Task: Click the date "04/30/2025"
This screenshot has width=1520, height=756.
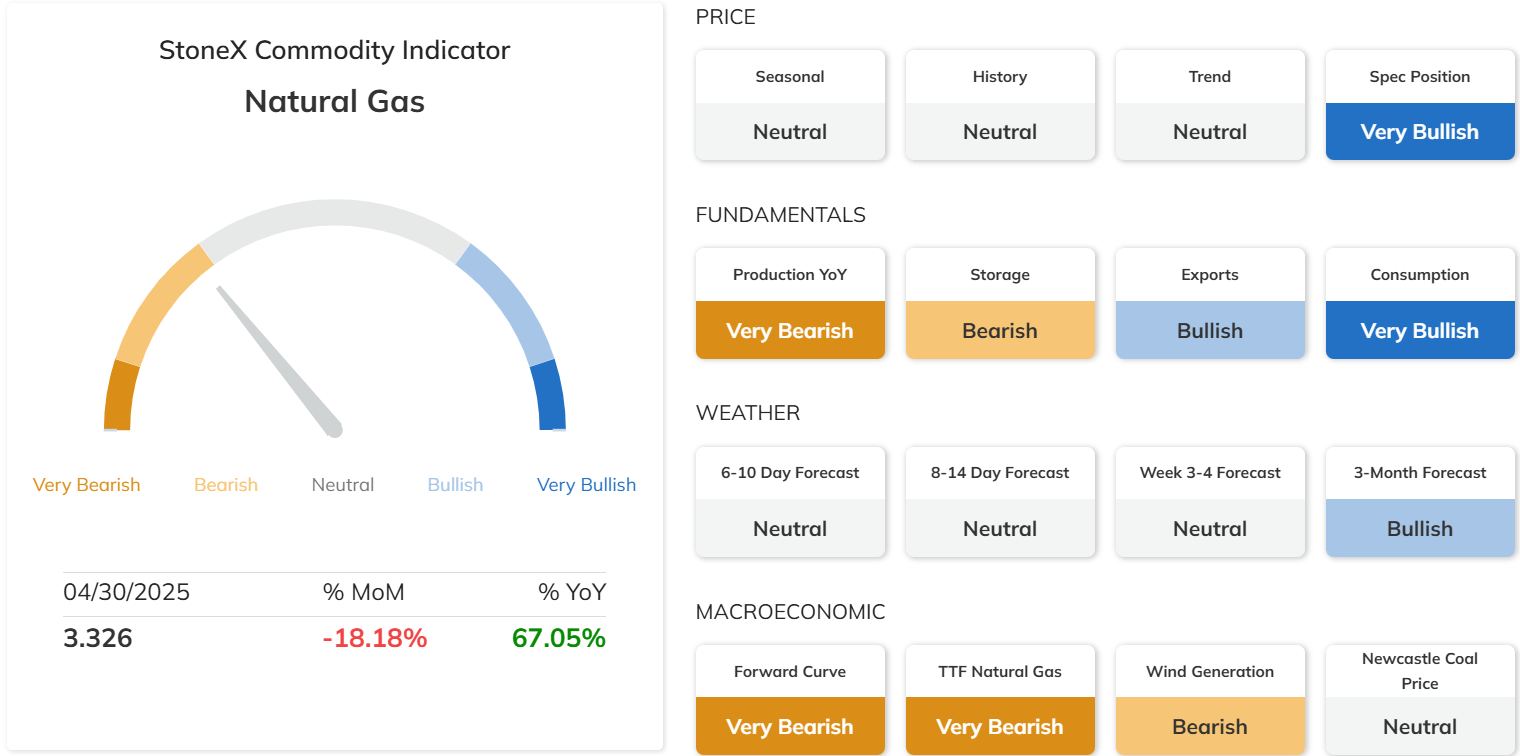Action: click(x=126, y=592)
